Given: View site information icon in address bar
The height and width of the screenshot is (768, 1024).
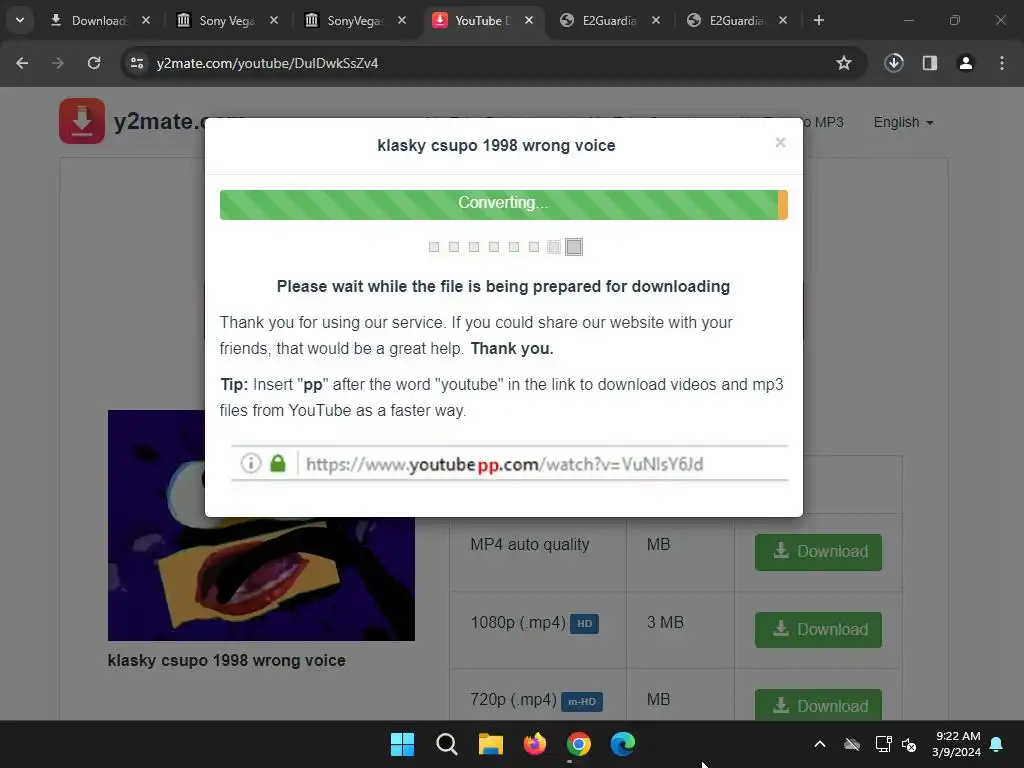Looking at the screenshot, I should pyautogui.click(x=137, y=63).
